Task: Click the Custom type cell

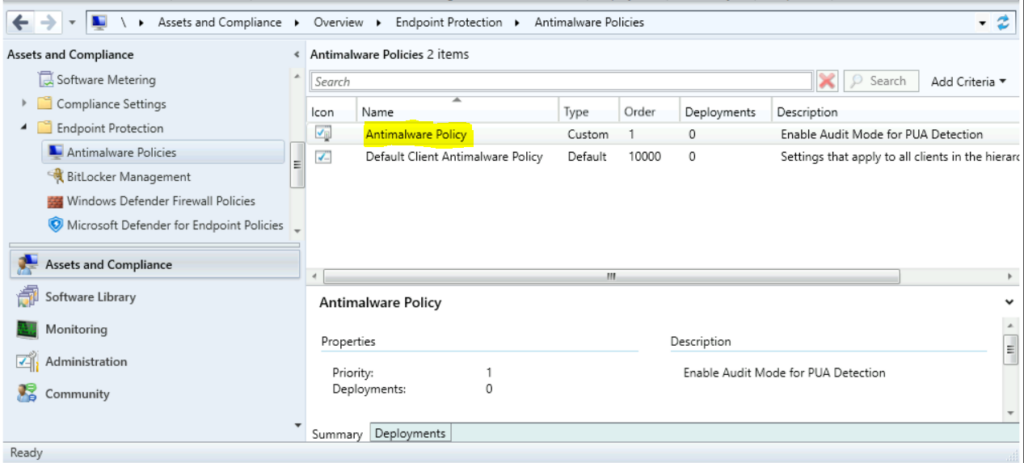Action: tap(588, 135)
